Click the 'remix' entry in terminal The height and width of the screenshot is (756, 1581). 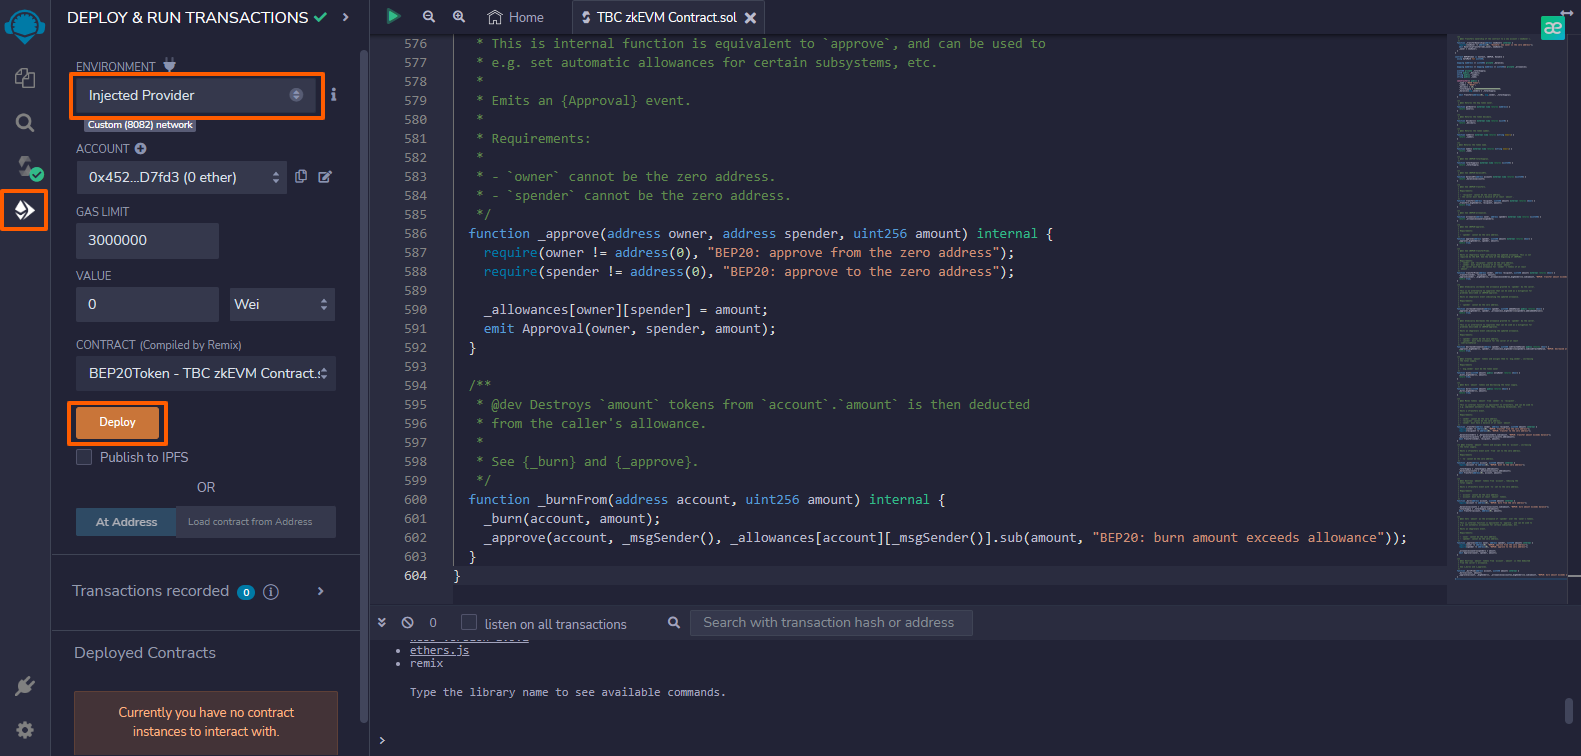point(426,663)
